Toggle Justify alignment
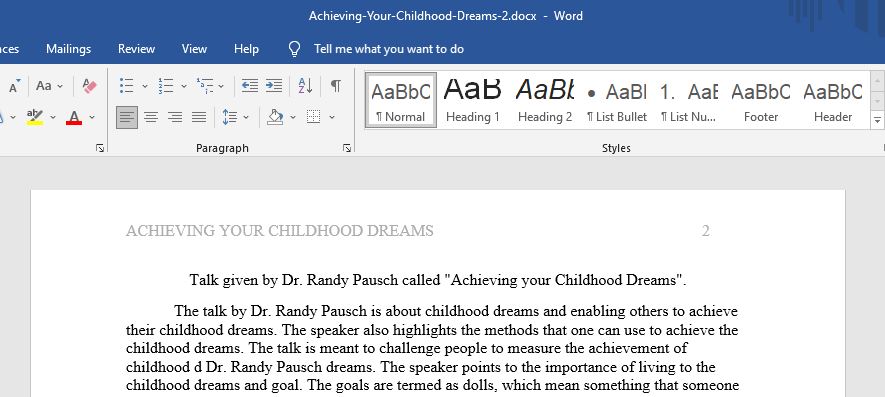The image size is (885, 397). (x=199, y=117)
